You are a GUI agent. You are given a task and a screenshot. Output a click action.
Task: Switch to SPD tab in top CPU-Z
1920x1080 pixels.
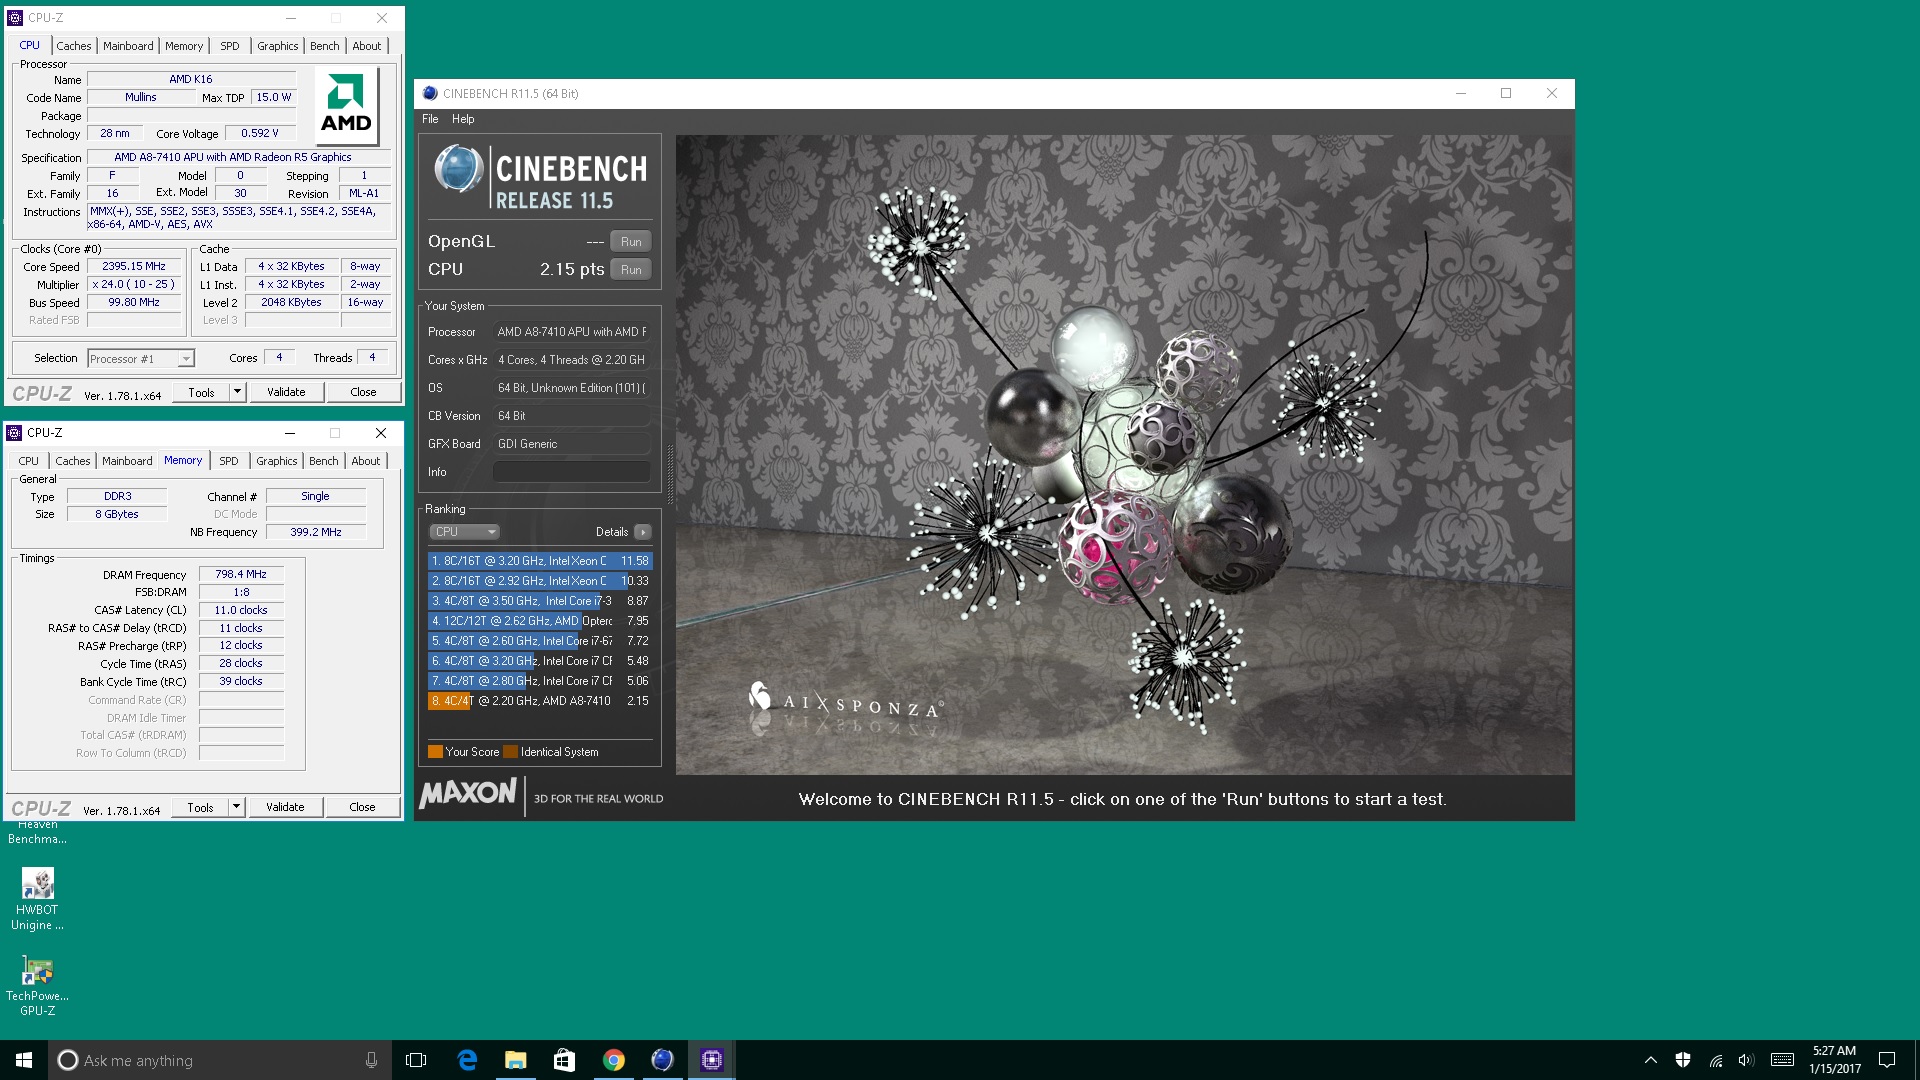click(230, 46)
